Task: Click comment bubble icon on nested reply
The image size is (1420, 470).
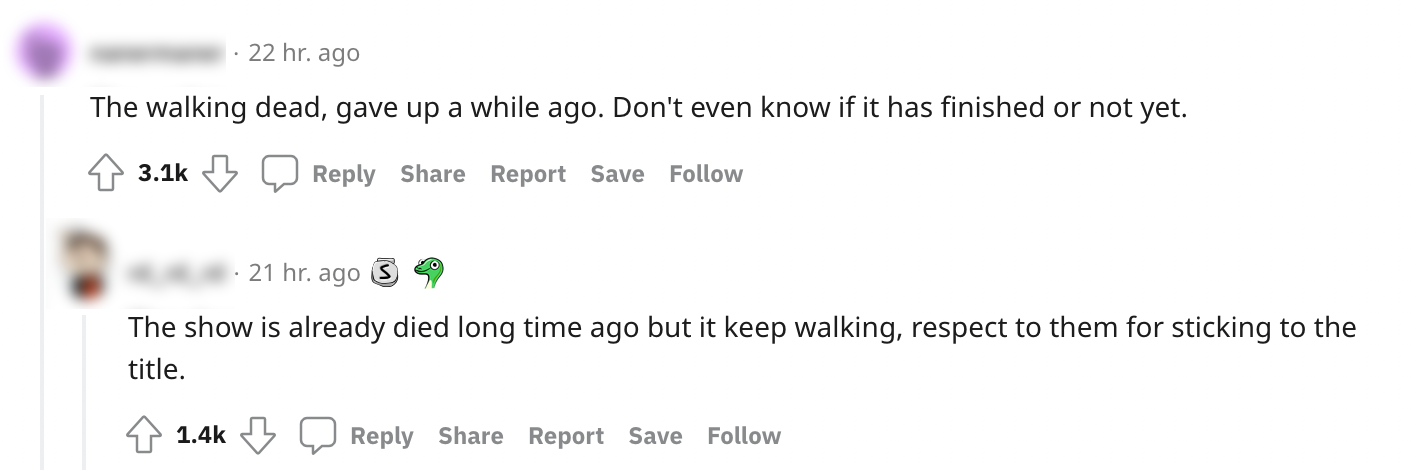Action: pyautogui.click(x=317, y=437)
